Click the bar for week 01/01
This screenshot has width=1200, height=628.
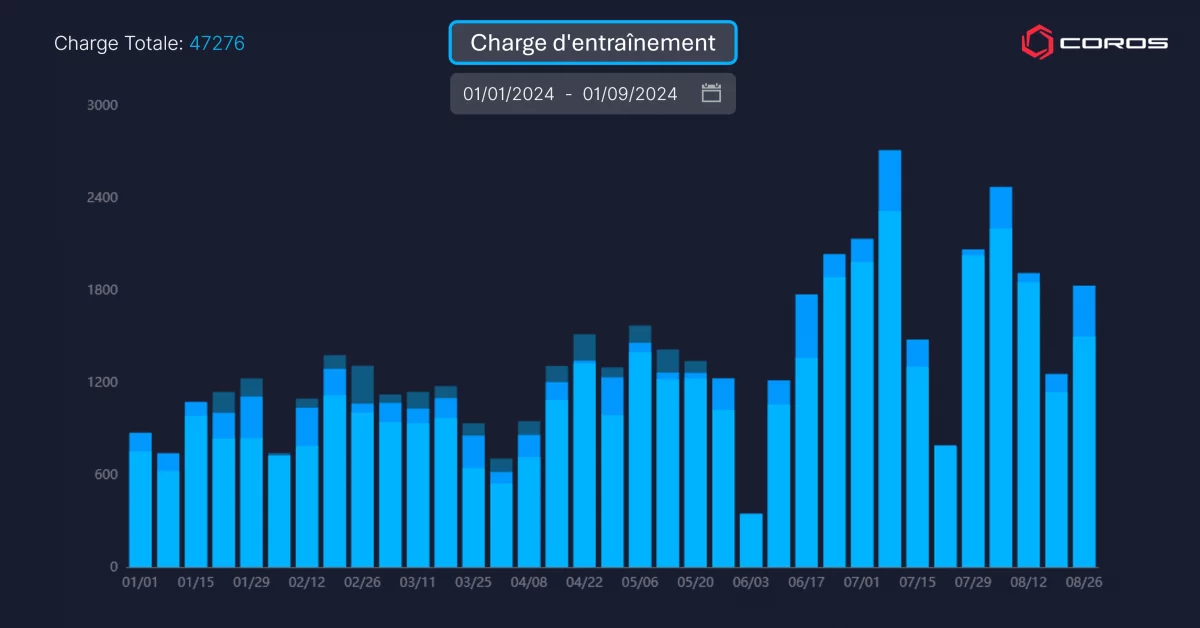(x=141, y=500)
